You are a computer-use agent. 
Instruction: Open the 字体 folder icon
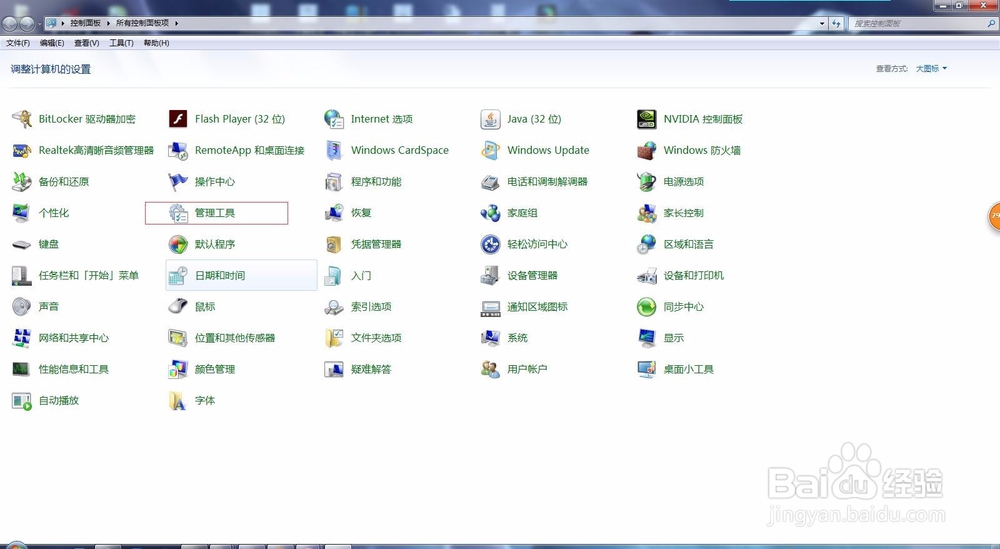click(178, 400)
